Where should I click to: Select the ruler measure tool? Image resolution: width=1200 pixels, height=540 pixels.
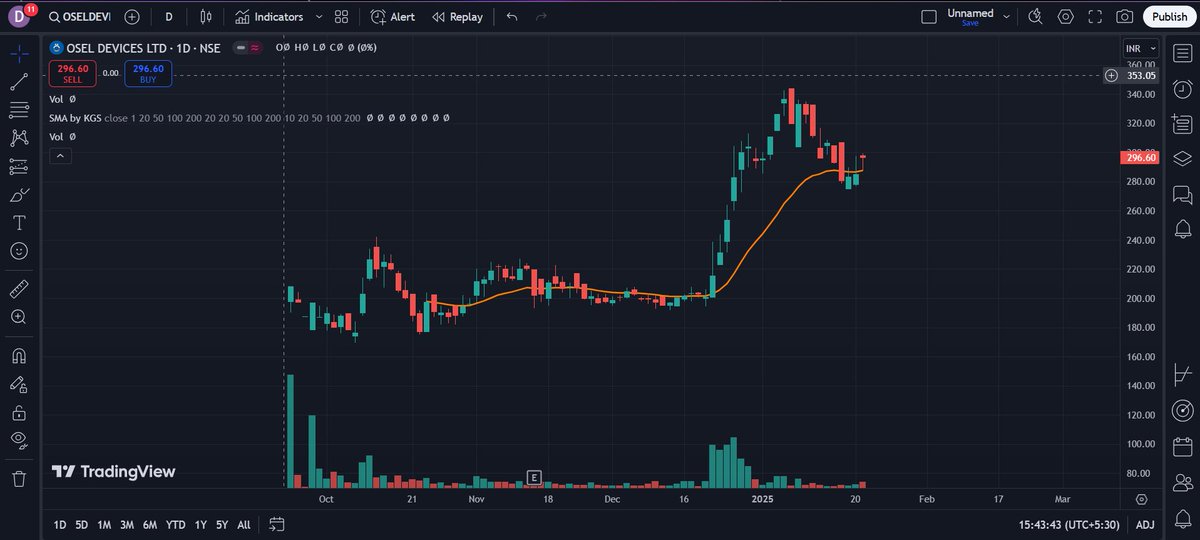pyautogui.click(x=19, y=289)
